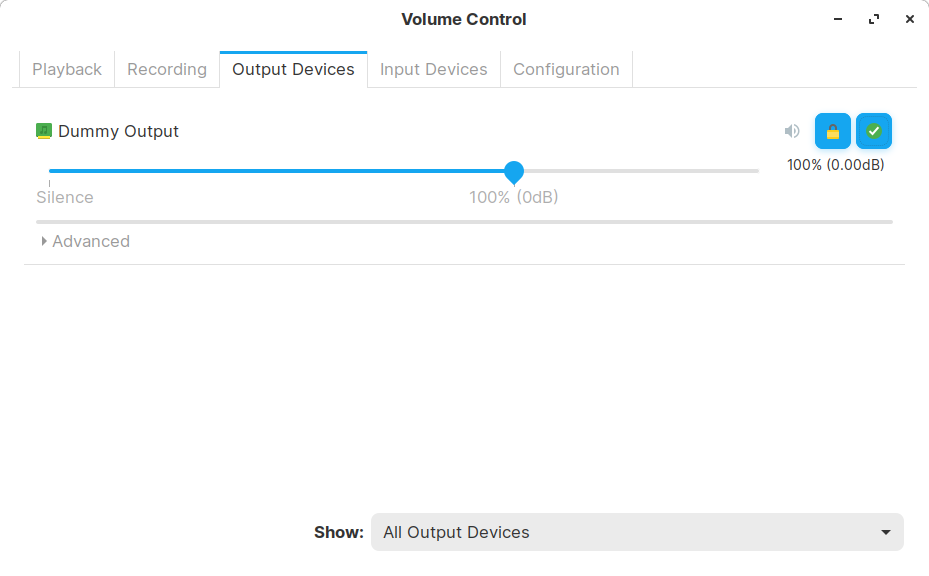The image size is (929, 576).
Task: Click the Silence mark under the slider
Action: click(x=65, y=197)
